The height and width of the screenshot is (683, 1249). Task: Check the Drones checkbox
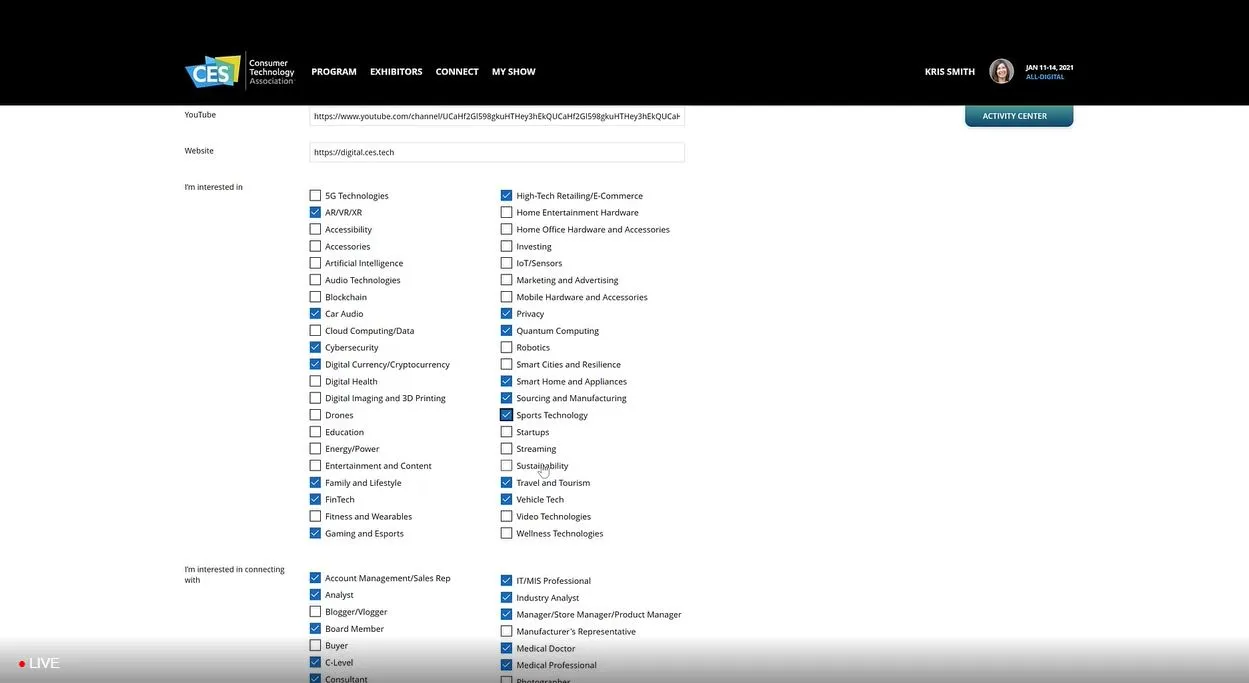tap(315, 415)
